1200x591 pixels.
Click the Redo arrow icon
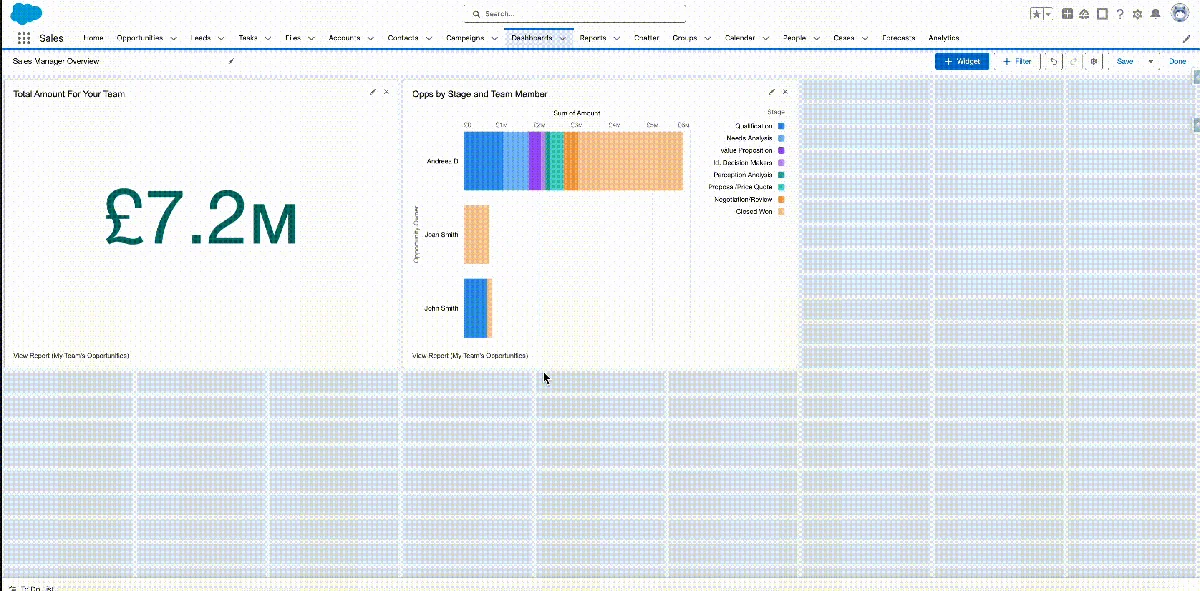[1073, 61]
